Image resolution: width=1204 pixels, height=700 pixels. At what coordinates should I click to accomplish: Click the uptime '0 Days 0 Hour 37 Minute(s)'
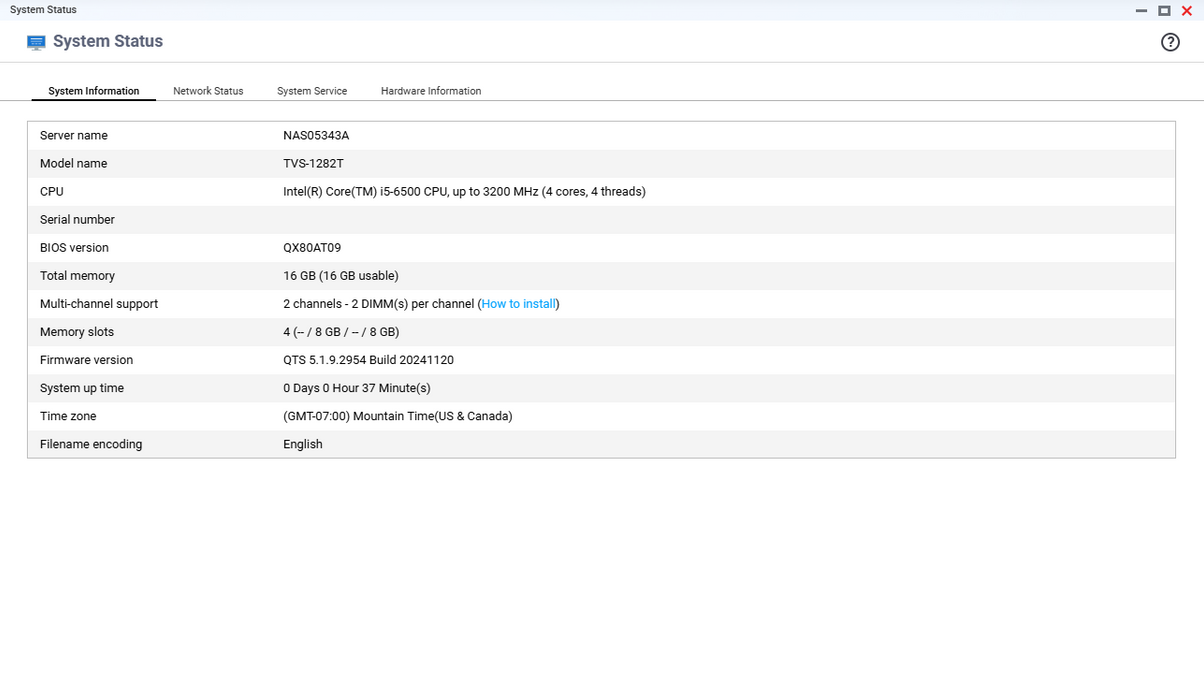click(x=357, y=388)
